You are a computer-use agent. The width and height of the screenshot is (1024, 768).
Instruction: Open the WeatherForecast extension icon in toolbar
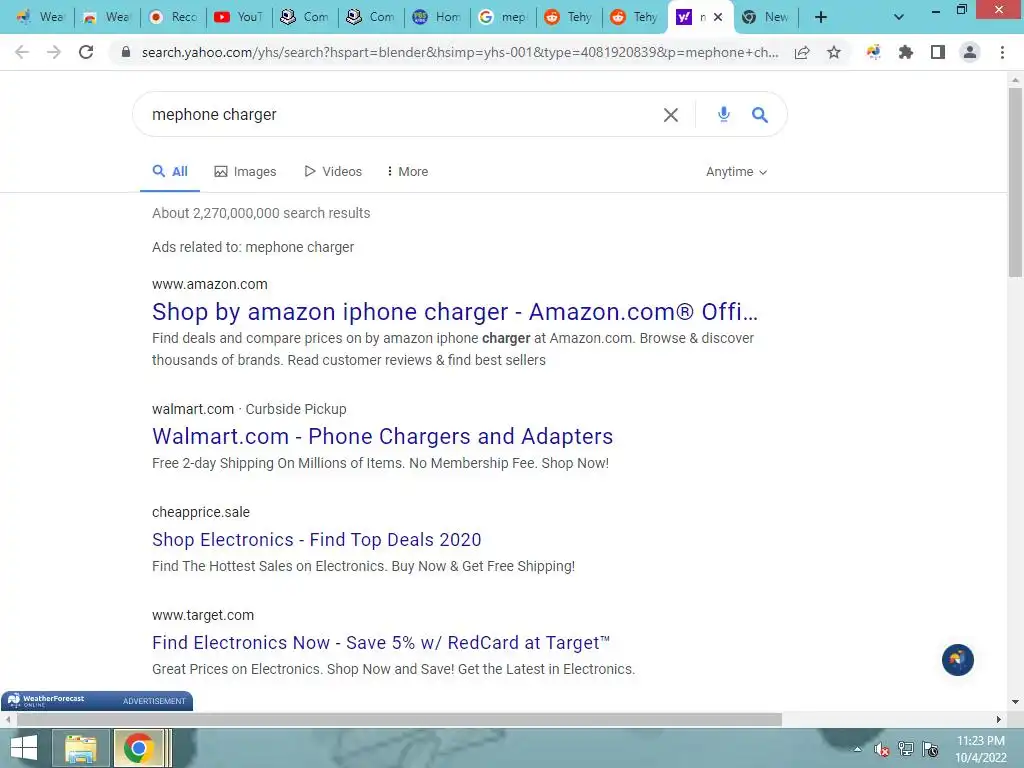(874, 52)
